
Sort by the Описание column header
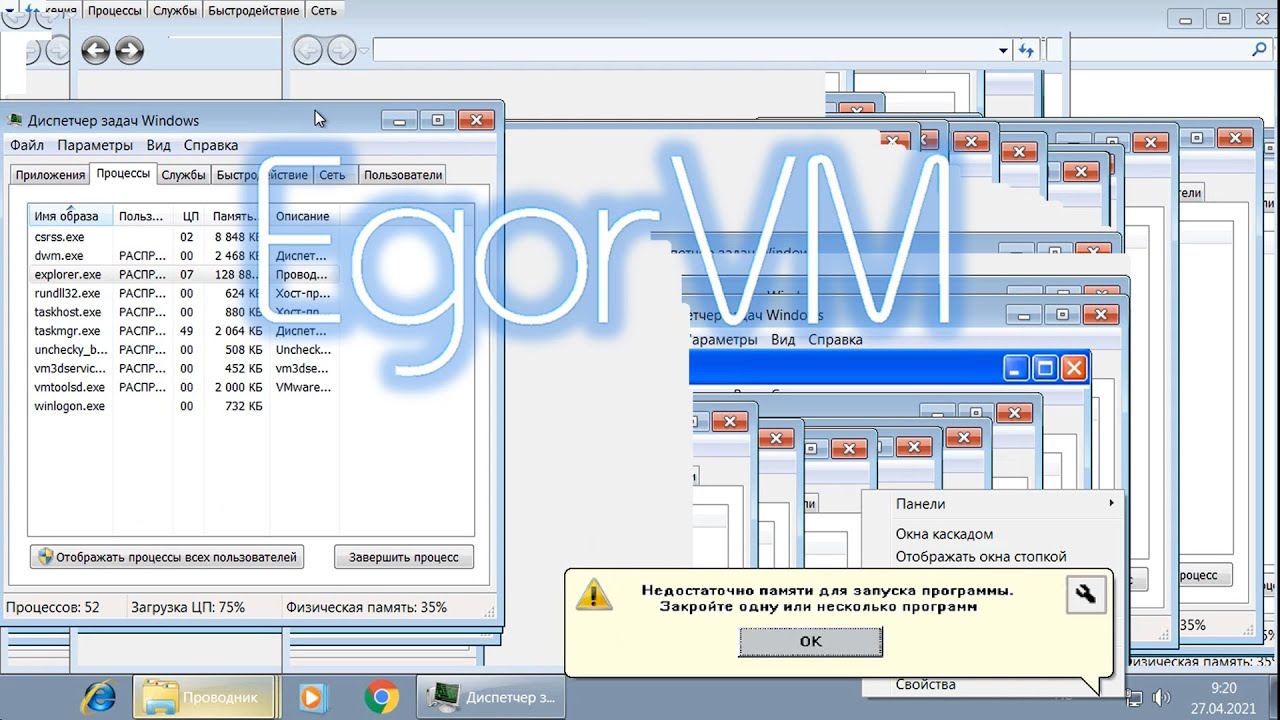point(303,216)
